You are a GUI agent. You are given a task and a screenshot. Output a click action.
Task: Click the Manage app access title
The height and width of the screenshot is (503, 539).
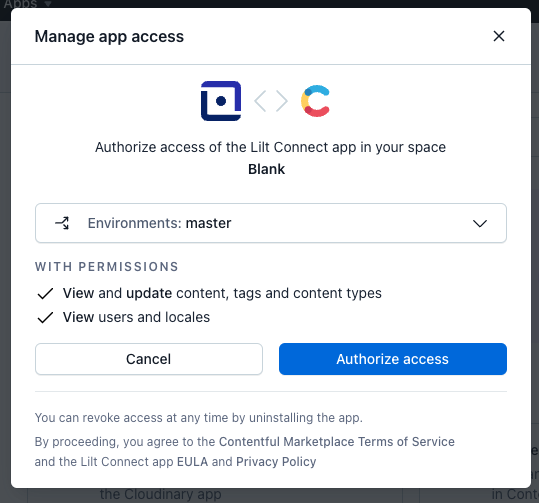coord(109,36)
